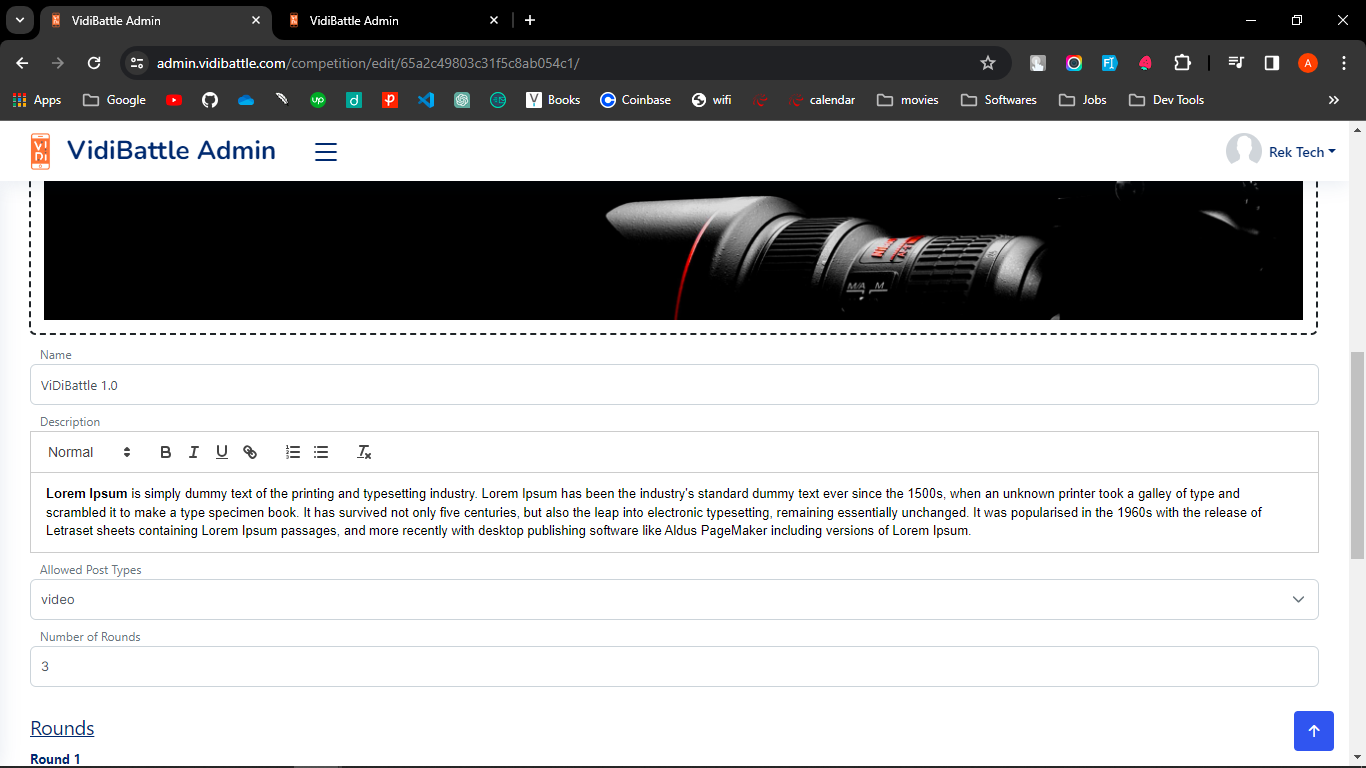Open the Normal heading style dropdown

point(90,452)
